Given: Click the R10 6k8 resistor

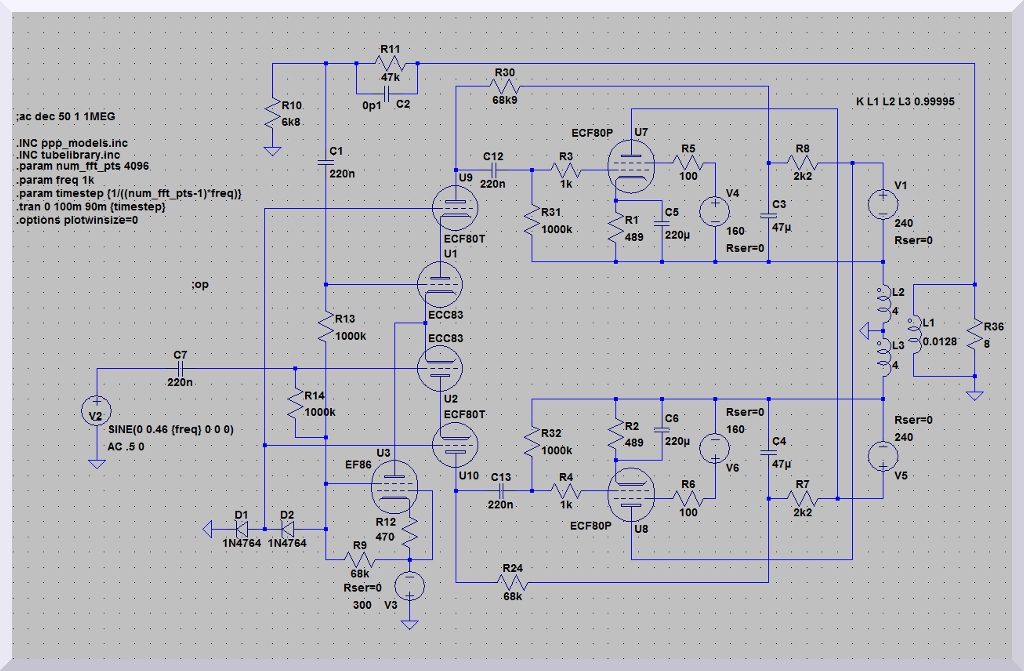Looking at the screenshot, I should [271, 114].
